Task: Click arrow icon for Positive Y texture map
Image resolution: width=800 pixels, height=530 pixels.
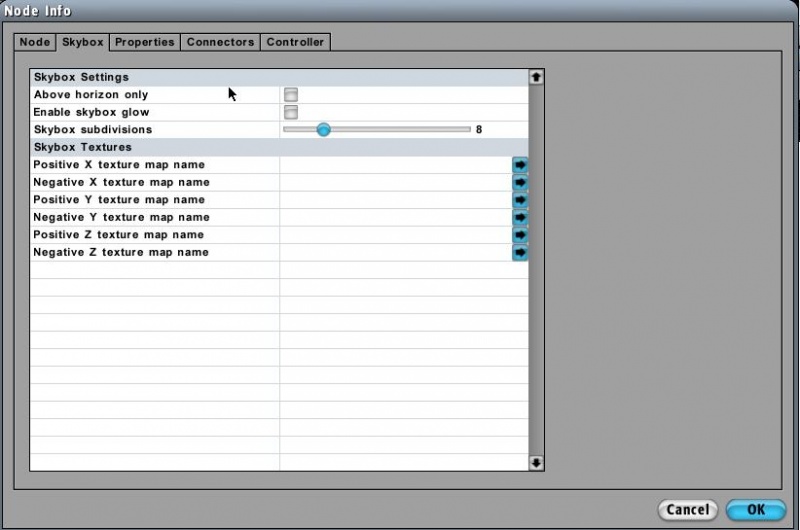Action: pyautogui.click(x=520, y=200)
